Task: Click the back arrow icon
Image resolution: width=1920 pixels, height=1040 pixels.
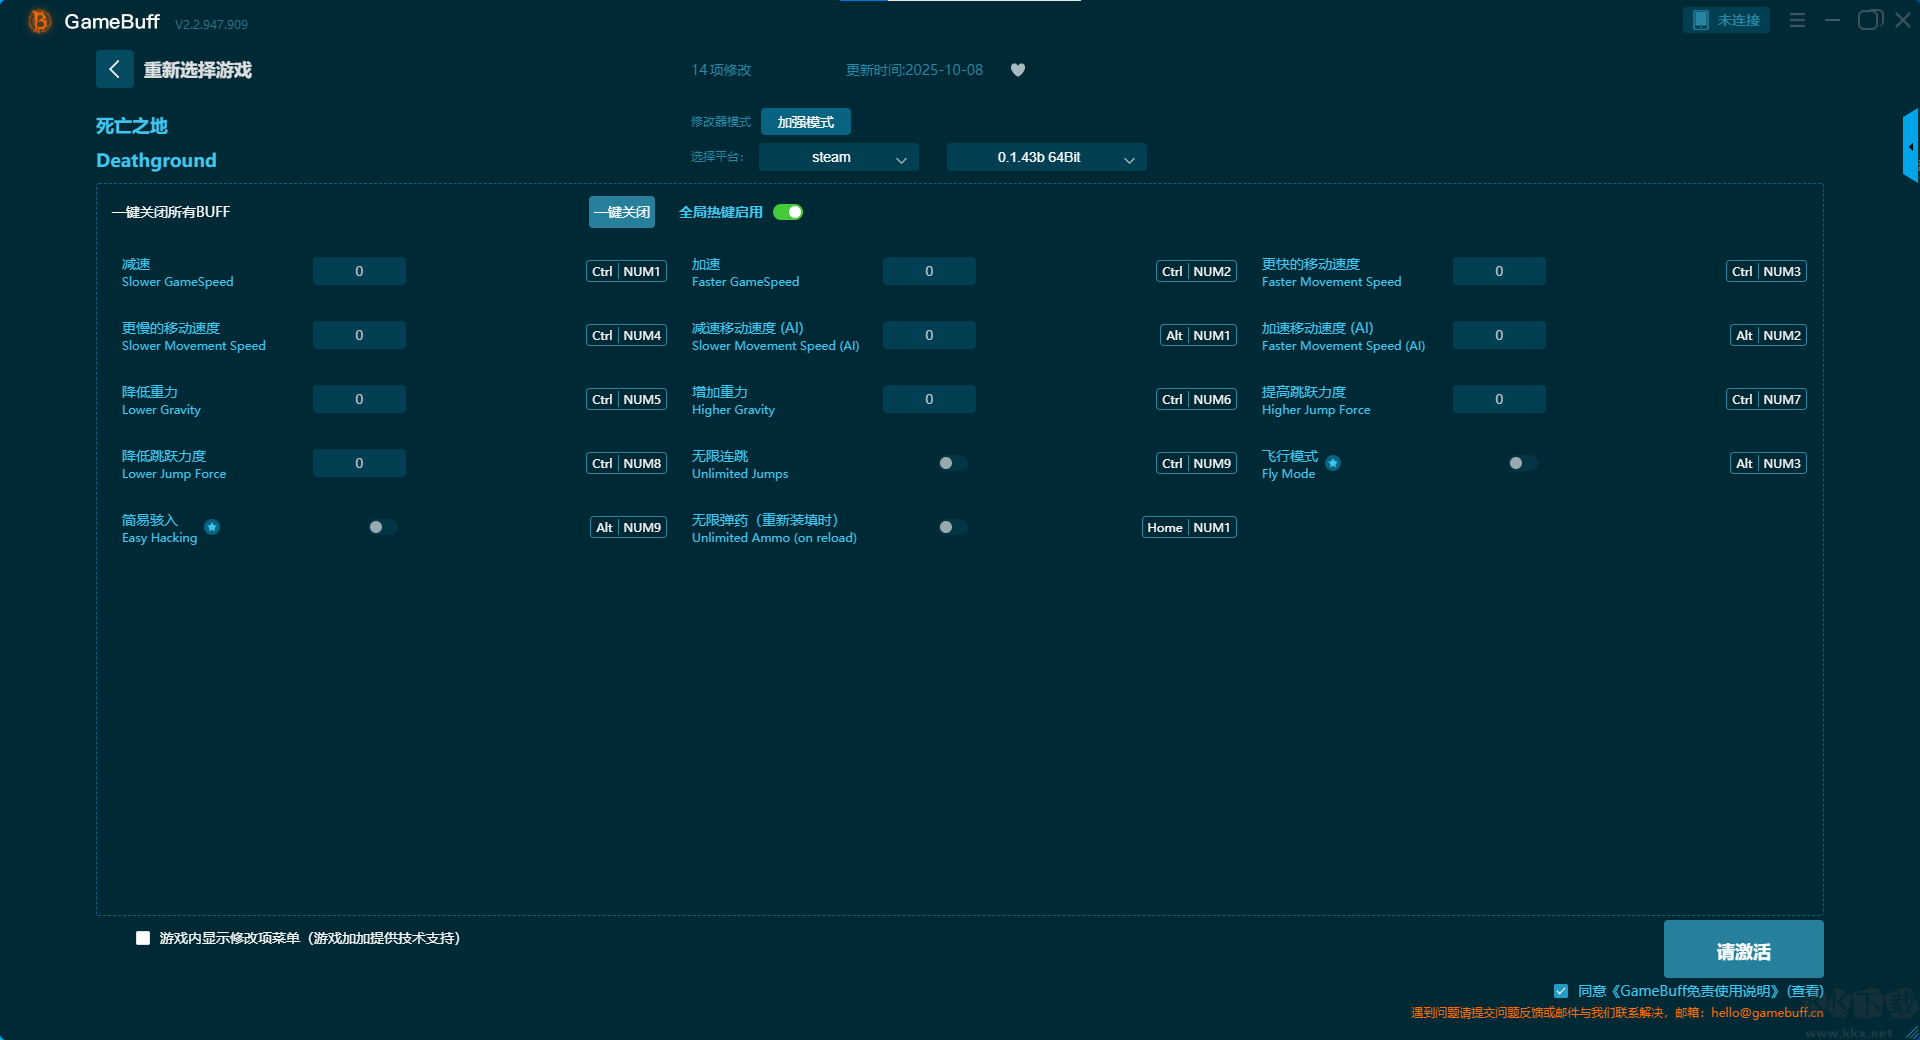Action: 114,69
